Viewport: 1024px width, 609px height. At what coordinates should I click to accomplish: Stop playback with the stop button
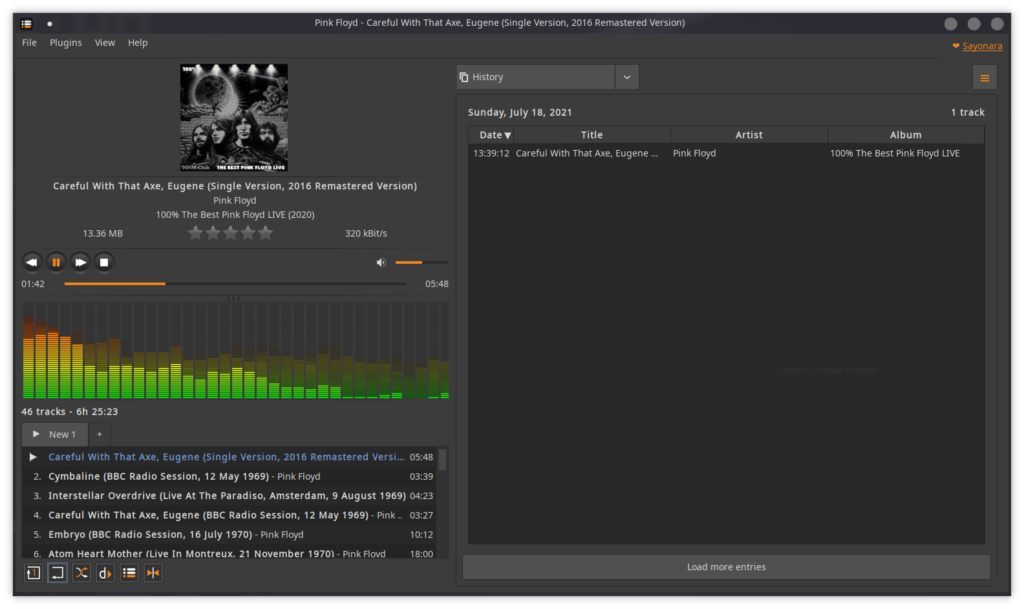click(x=104, y=262)
